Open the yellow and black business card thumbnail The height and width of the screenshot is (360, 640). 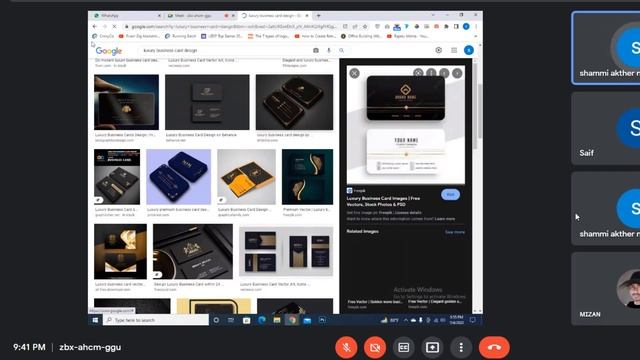247,177
